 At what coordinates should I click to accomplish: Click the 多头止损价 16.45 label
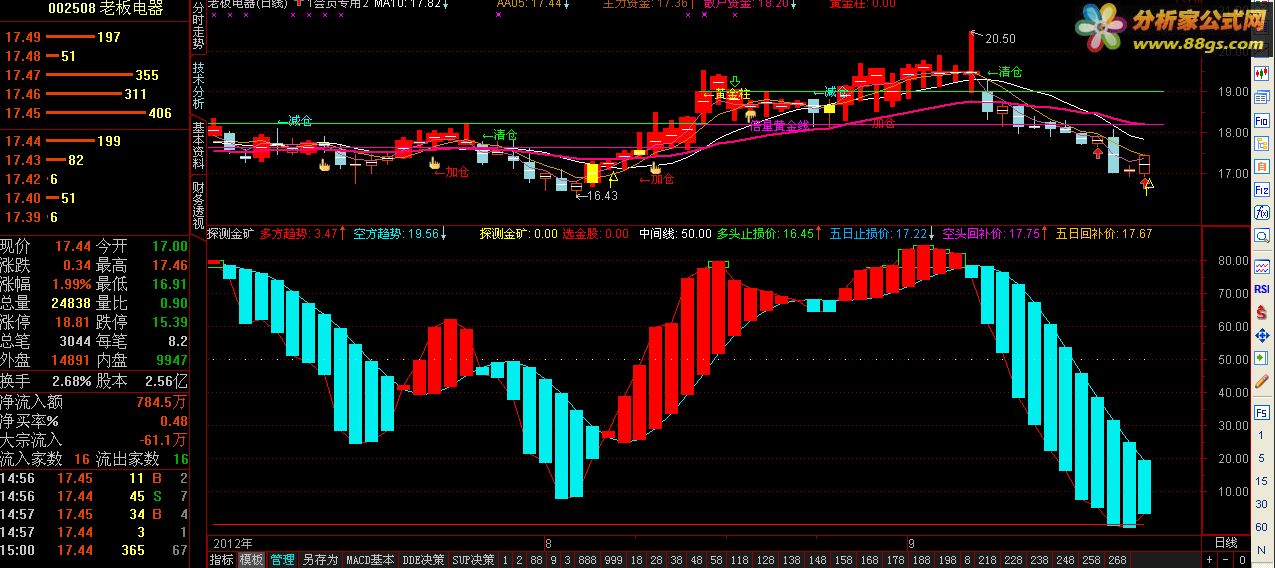click(765, 234)
